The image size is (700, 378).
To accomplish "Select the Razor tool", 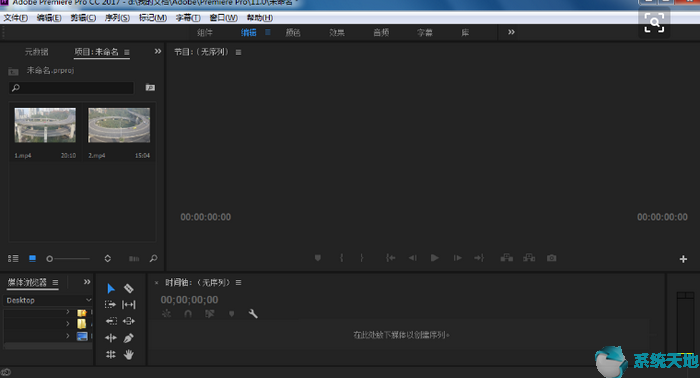I will tap(129, 288).
